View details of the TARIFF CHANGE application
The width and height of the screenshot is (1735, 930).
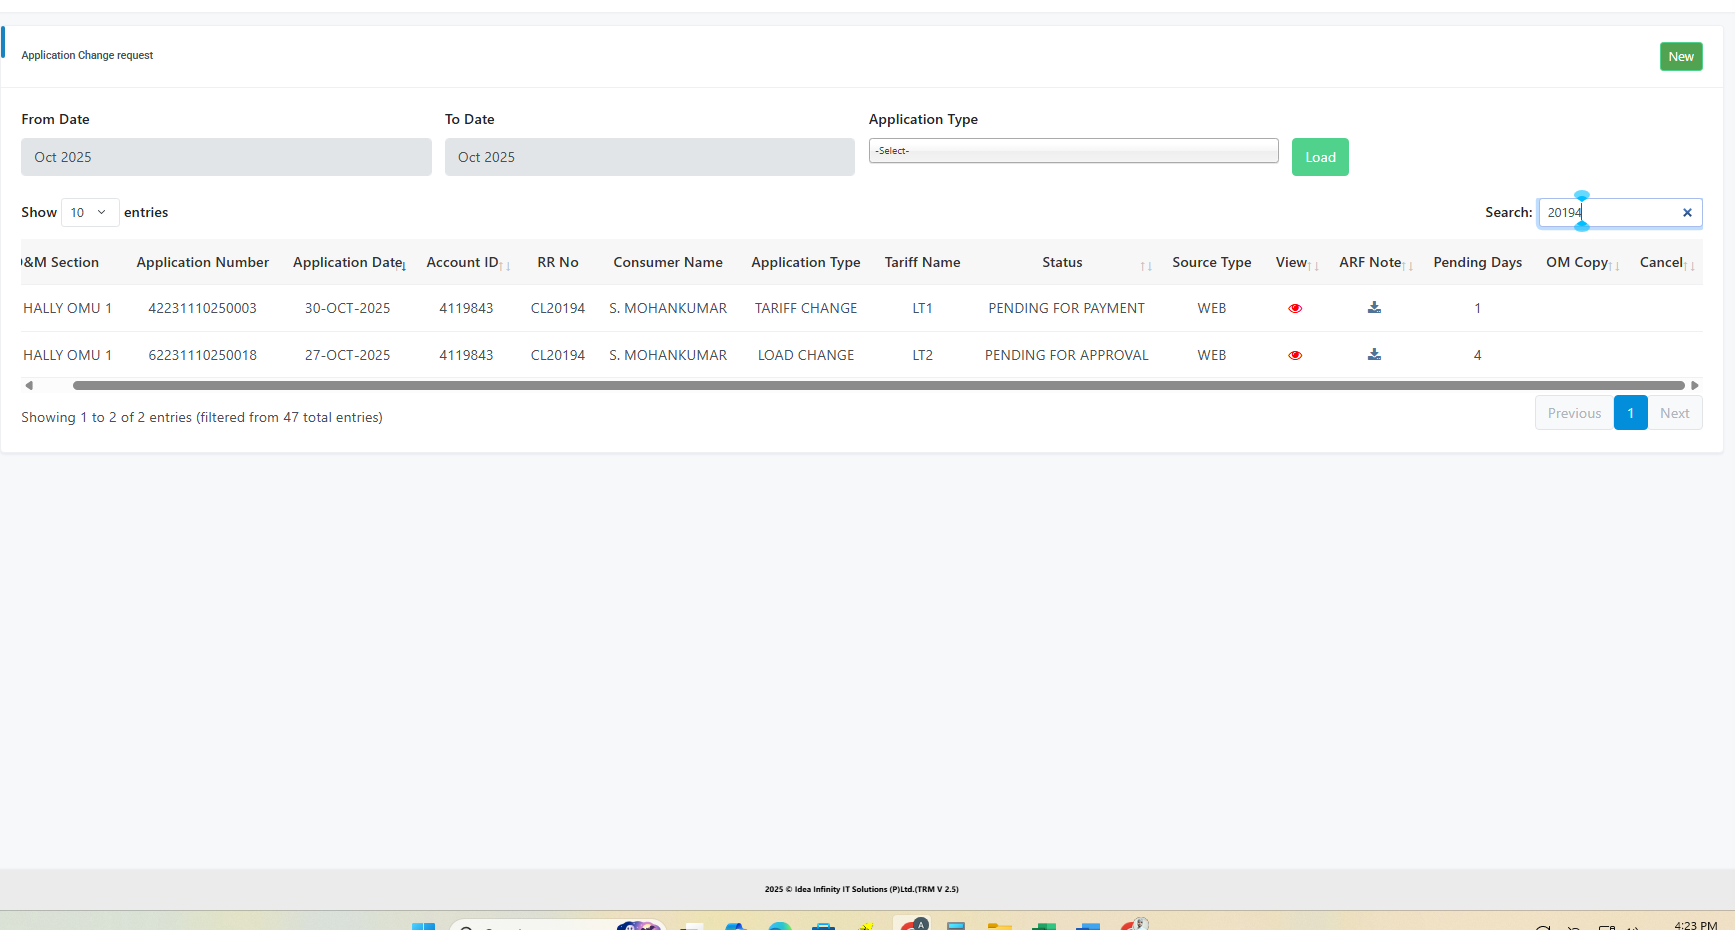pyautogui.click(x=1295, y=309)
